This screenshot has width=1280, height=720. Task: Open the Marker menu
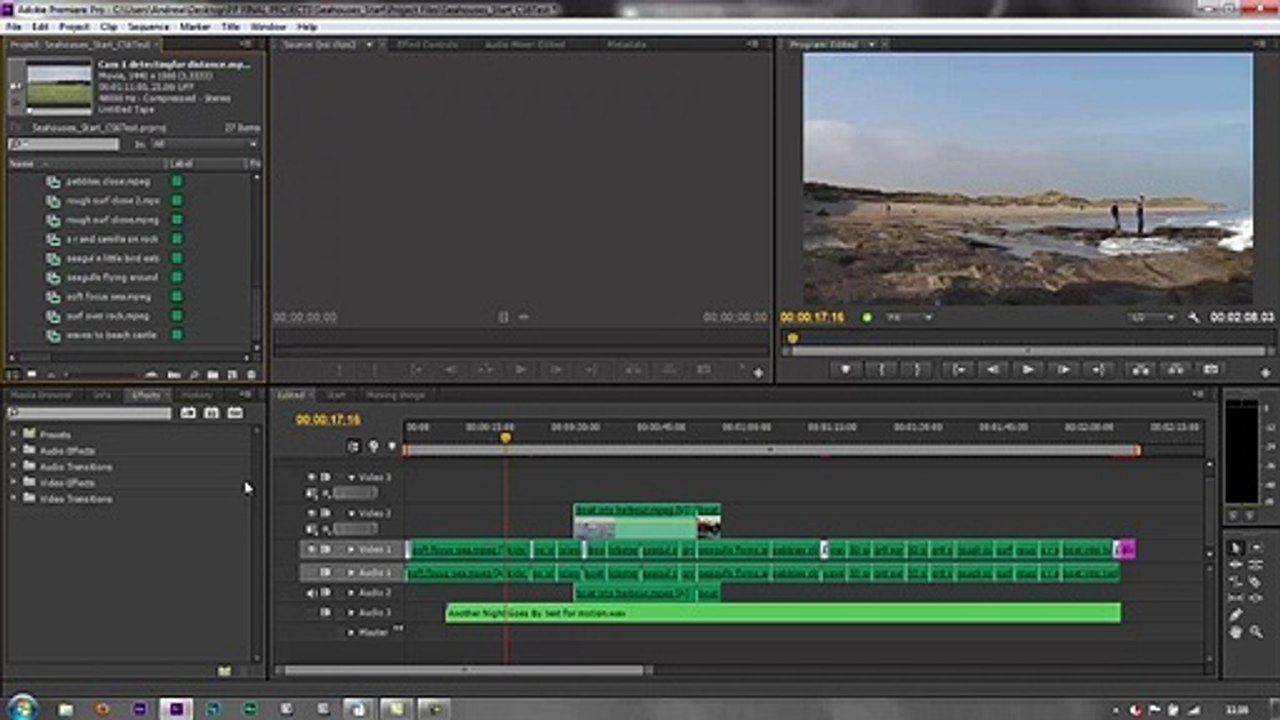(195, 27)
